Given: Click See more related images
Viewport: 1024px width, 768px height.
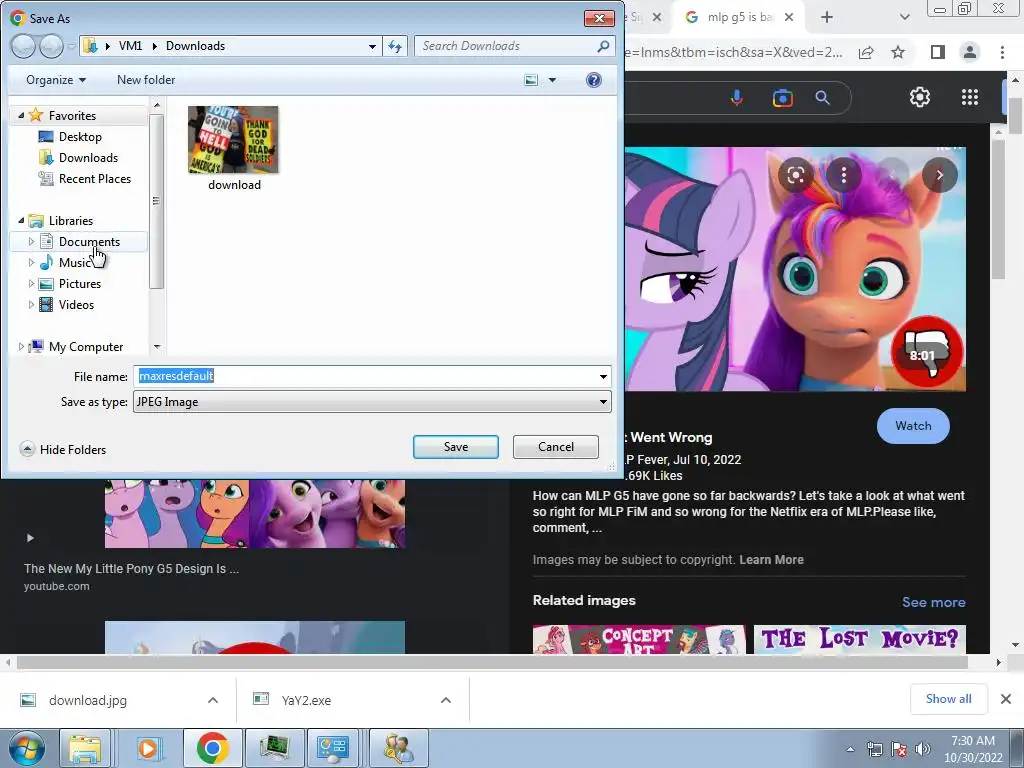Looking at the screenshot, I should coord(933,602).
